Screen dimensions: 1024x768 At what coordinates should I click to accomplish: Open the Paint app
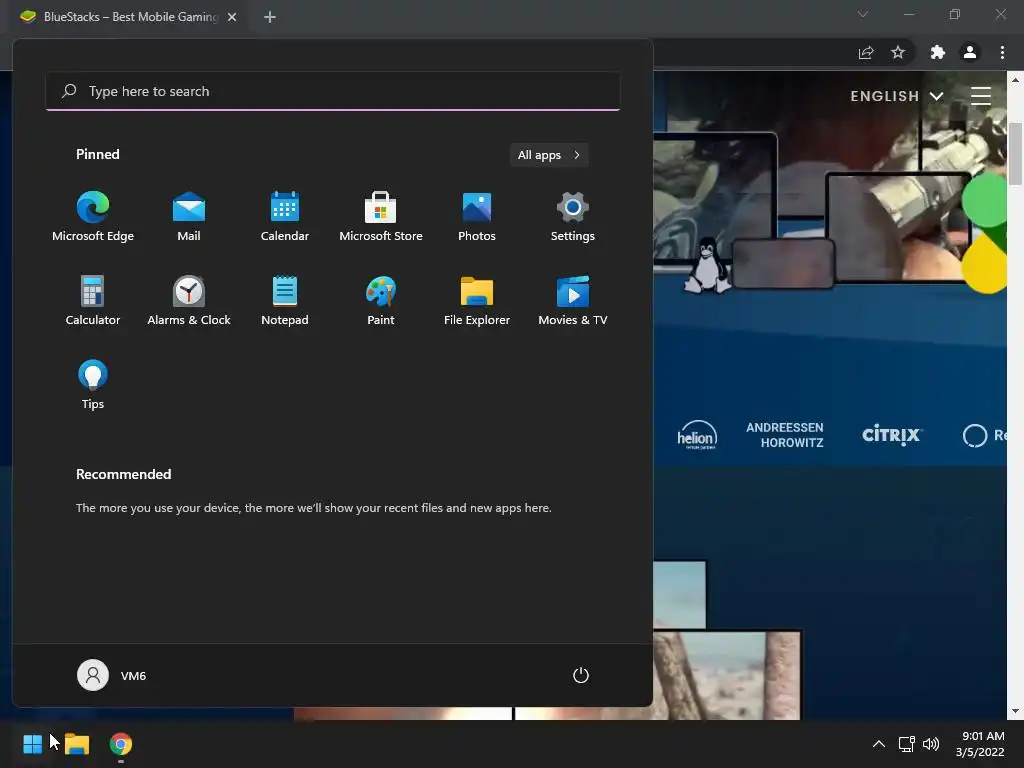point(381,300)
